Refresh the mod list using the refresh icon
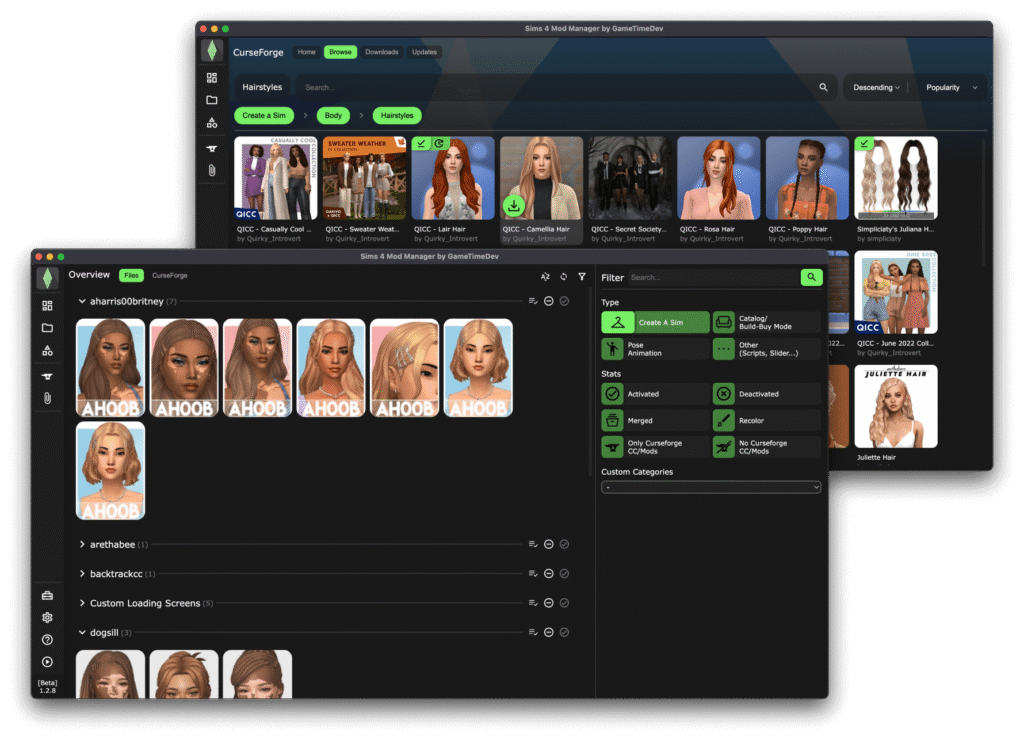This screenshot has width=1024, height=740. click(563, 276)
